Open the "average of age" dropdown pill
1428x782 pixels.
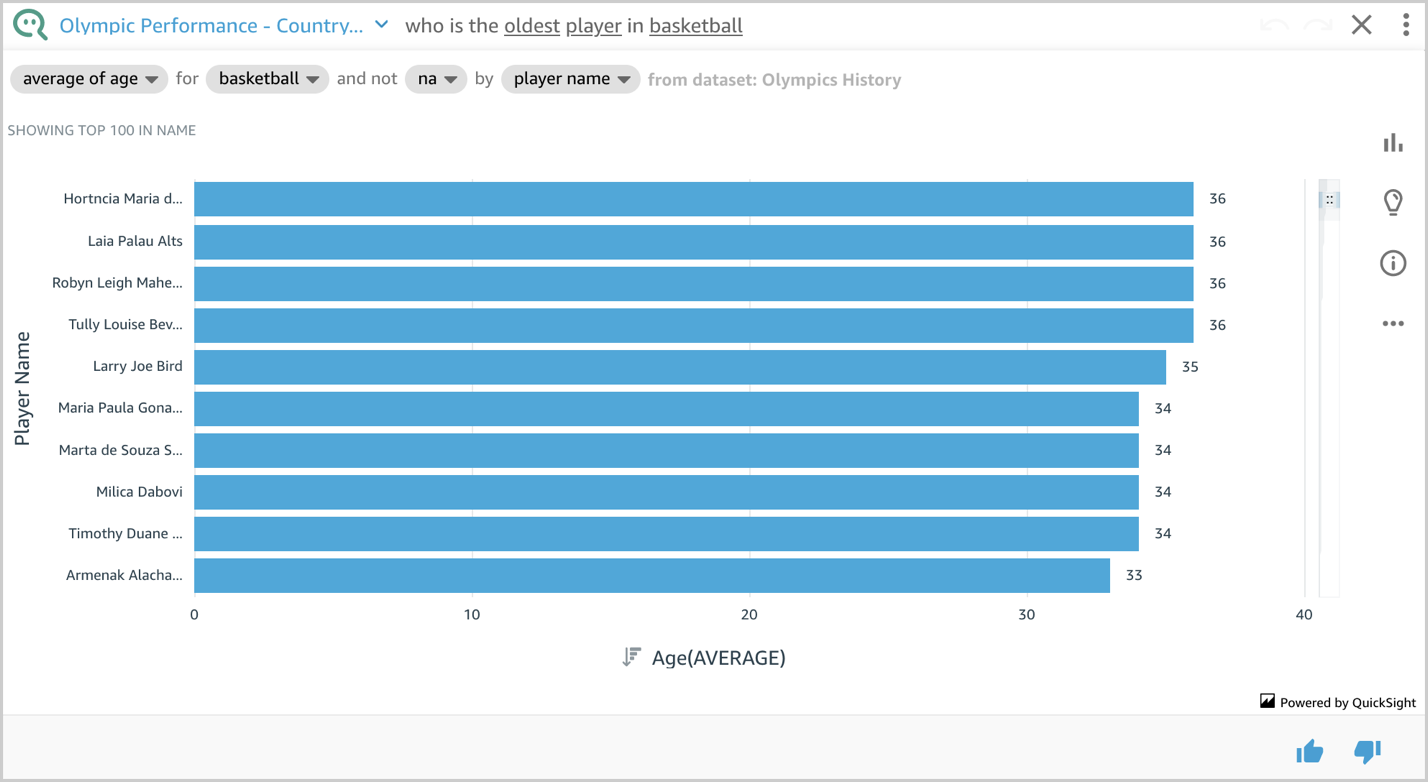pyautogui.click(x=89, y=79)
